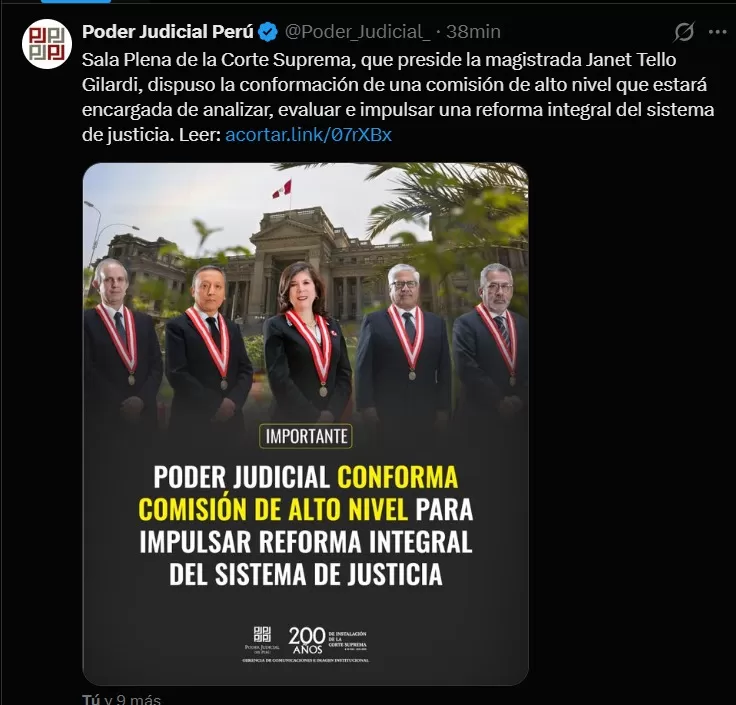This screenshot has width=736, height=705.
Task: Open the three-dot more options menu
Action: [x=718, y=32]
